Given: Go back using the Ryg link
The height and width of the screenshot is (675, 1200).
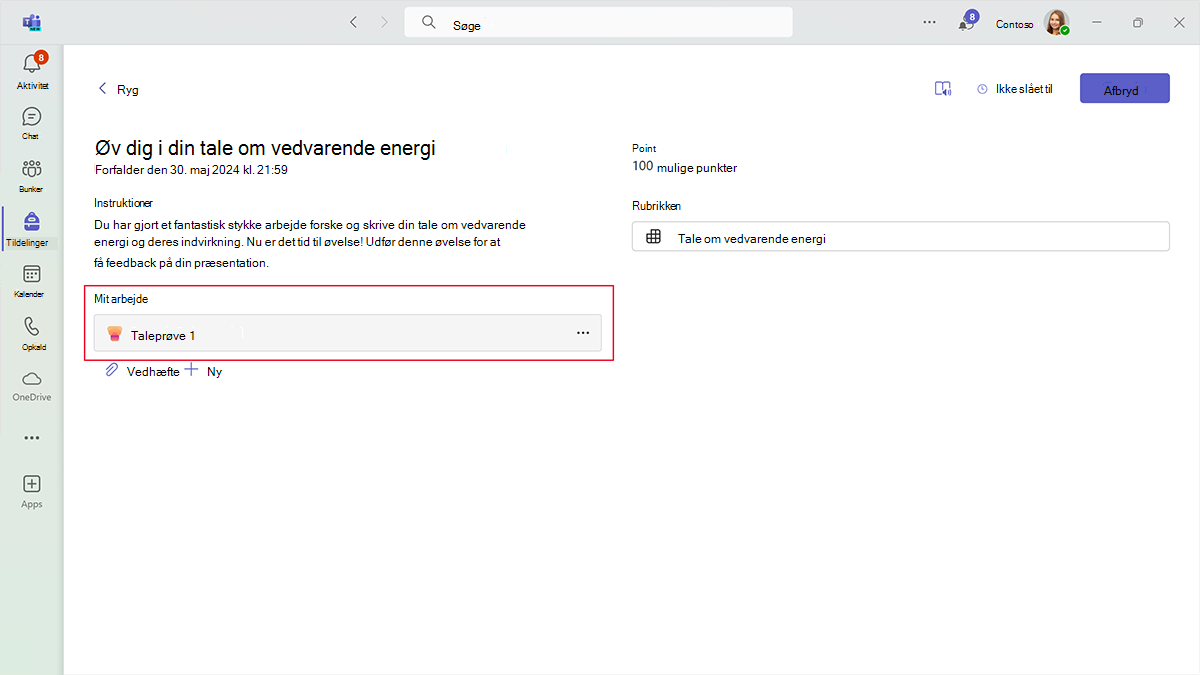Looking at the screenshot, I should coord(117,88).
